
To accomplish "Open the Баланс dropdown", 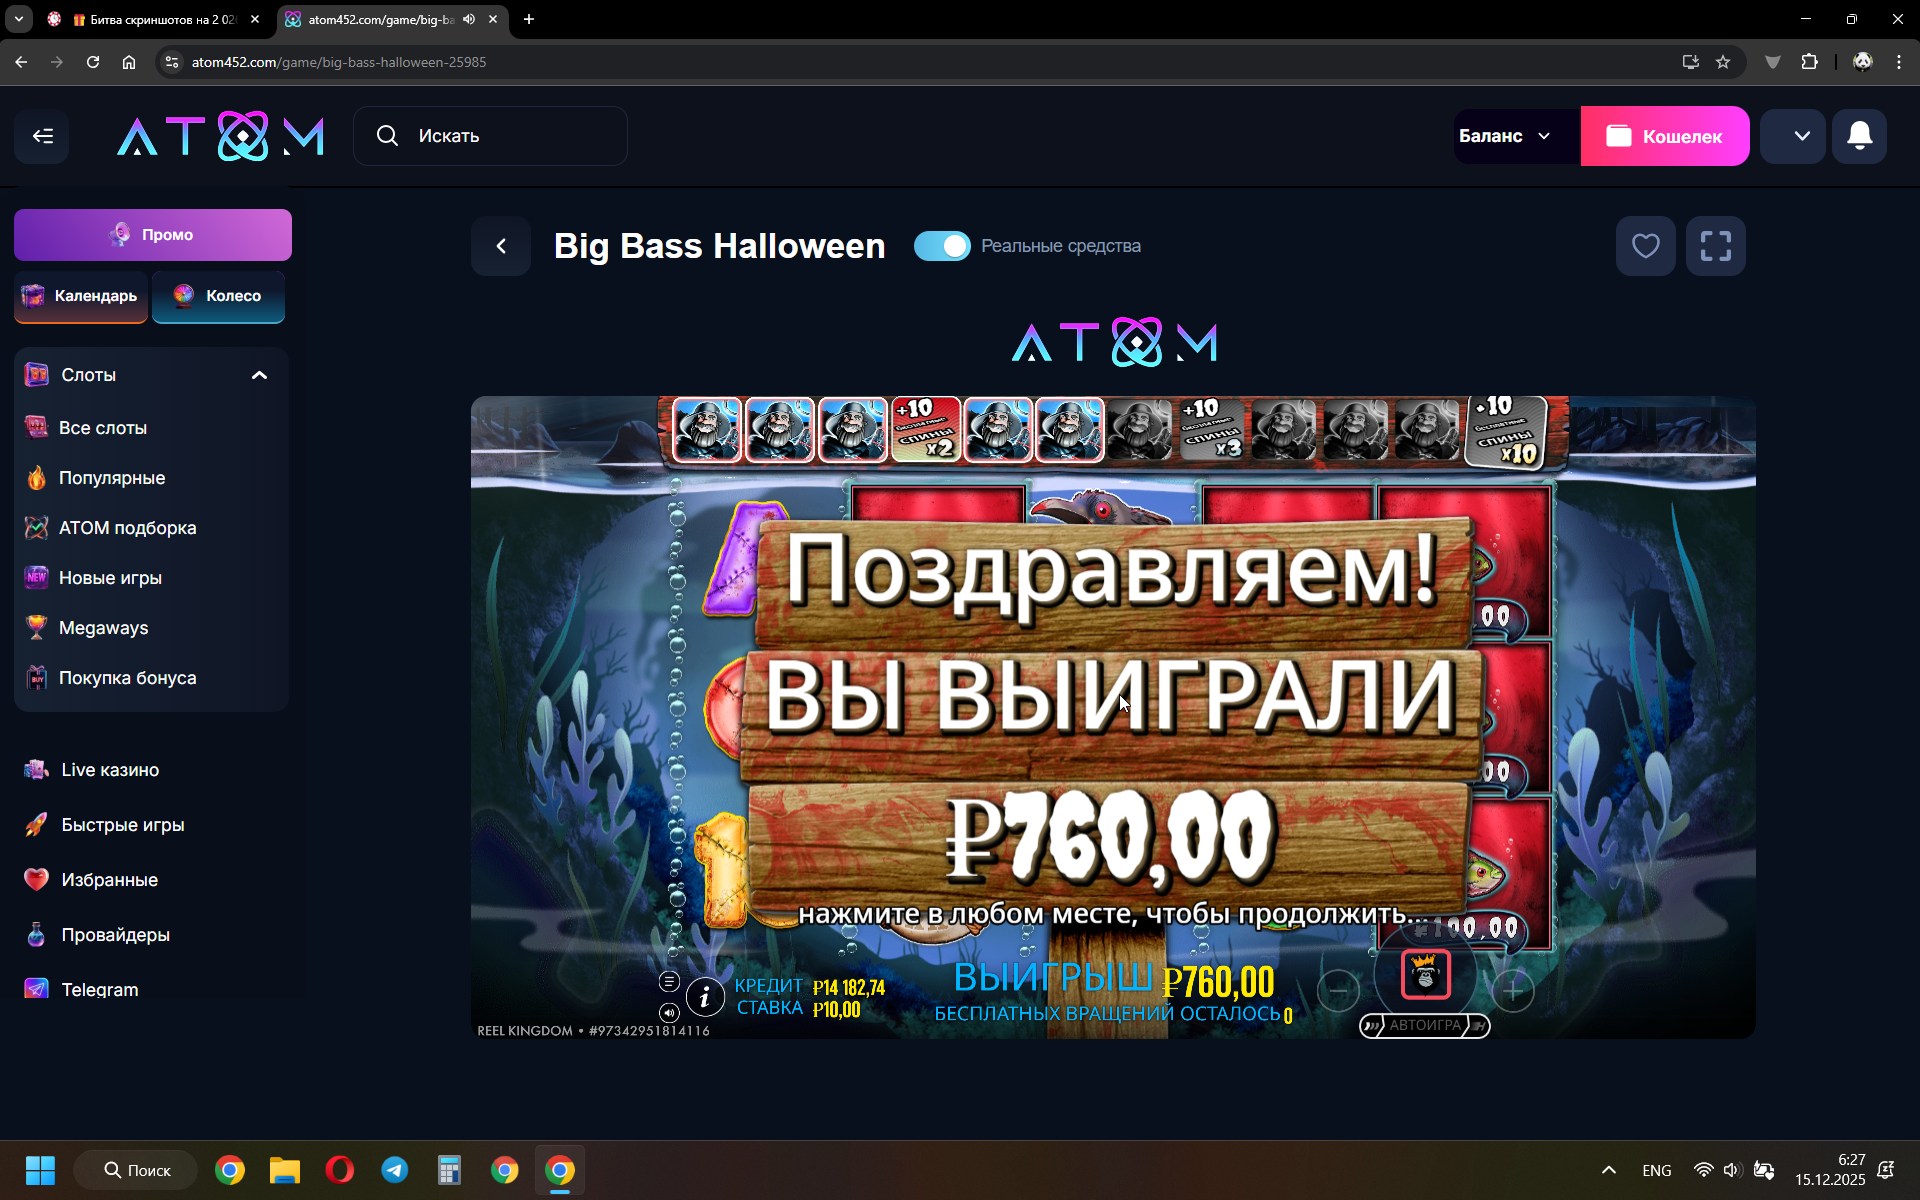I will point(1505,136).
